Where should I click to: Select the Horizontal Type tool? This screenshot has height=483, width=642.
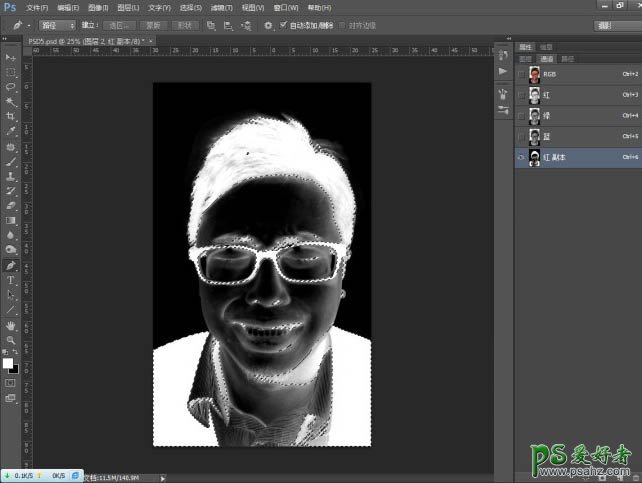tap(10, 280)
